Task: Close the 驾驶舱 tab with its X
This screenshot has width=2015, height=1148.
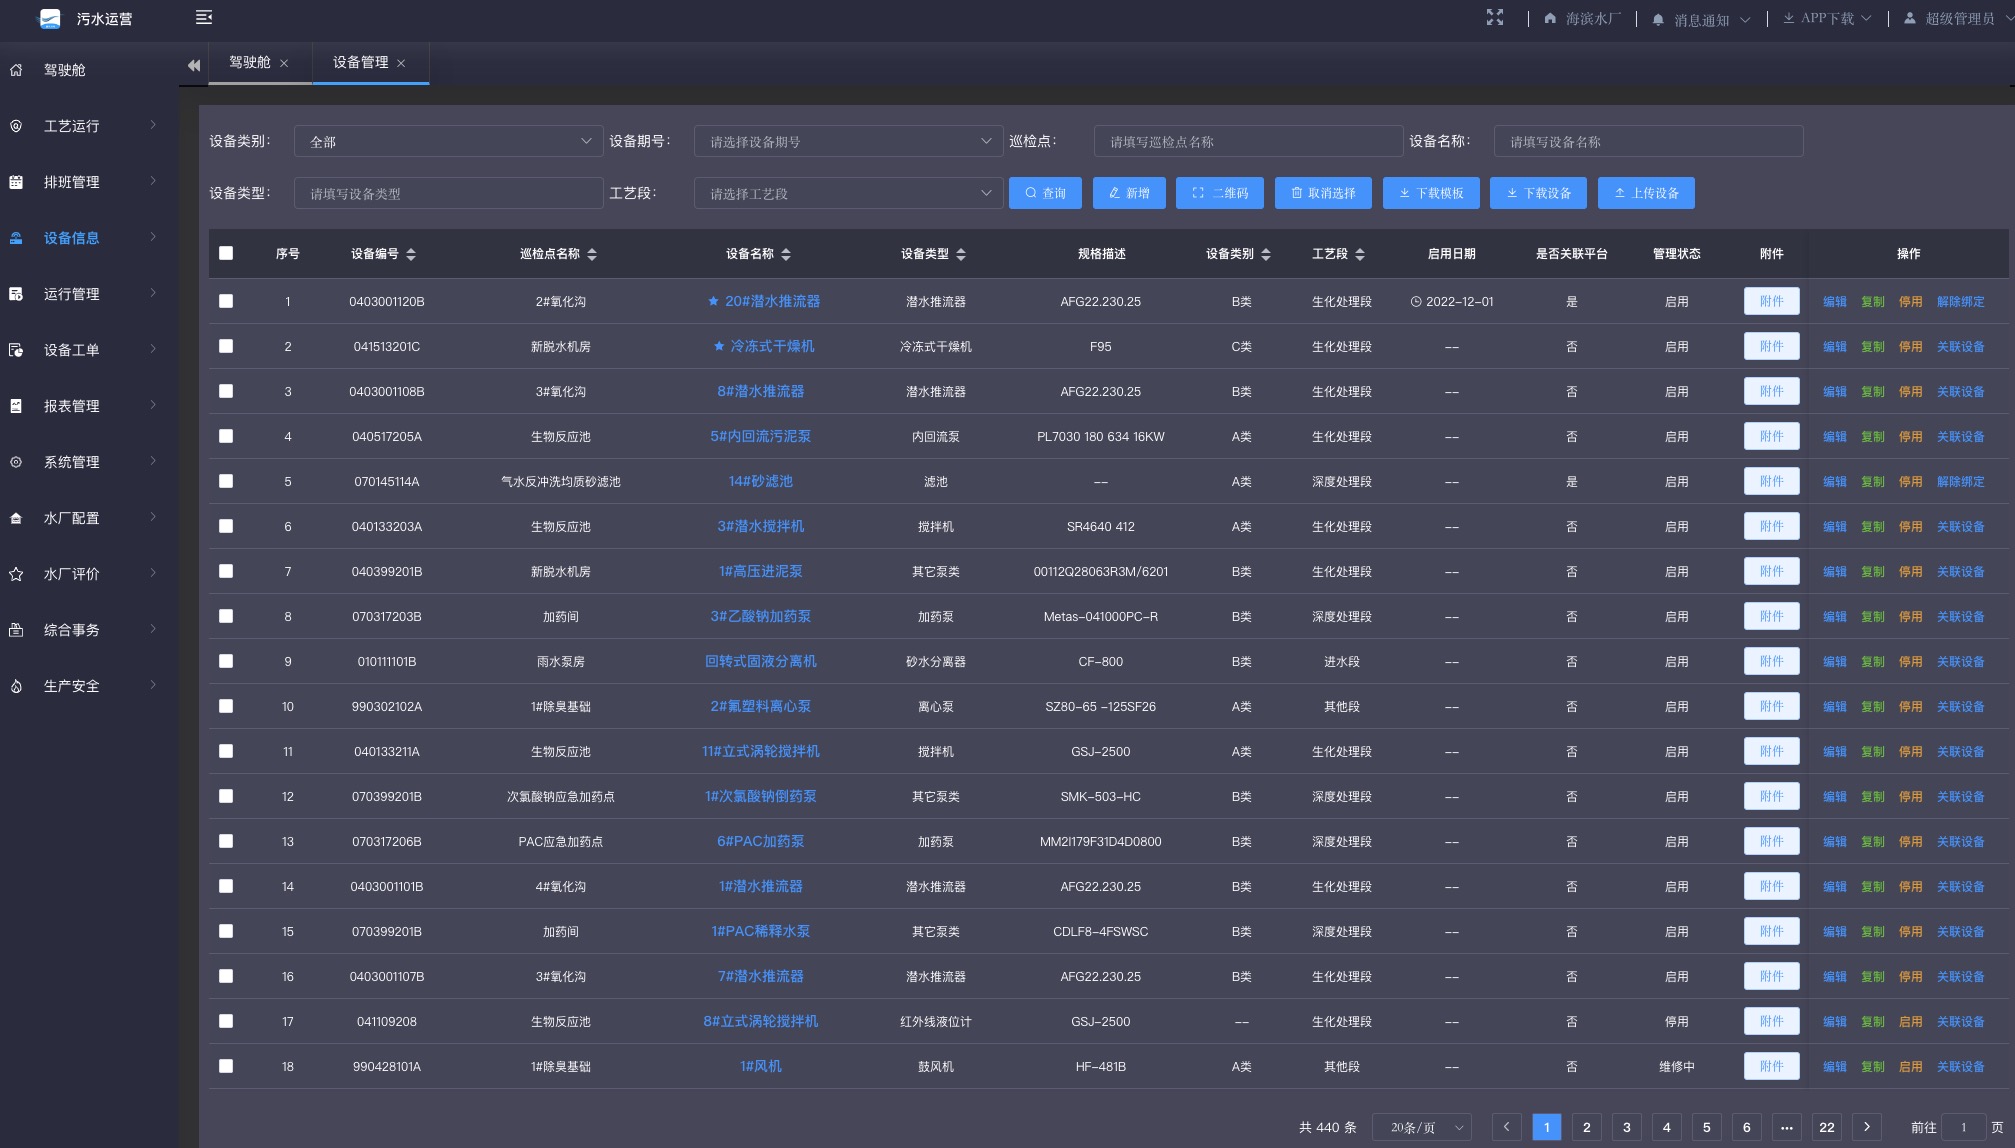Action: [284, 63]
